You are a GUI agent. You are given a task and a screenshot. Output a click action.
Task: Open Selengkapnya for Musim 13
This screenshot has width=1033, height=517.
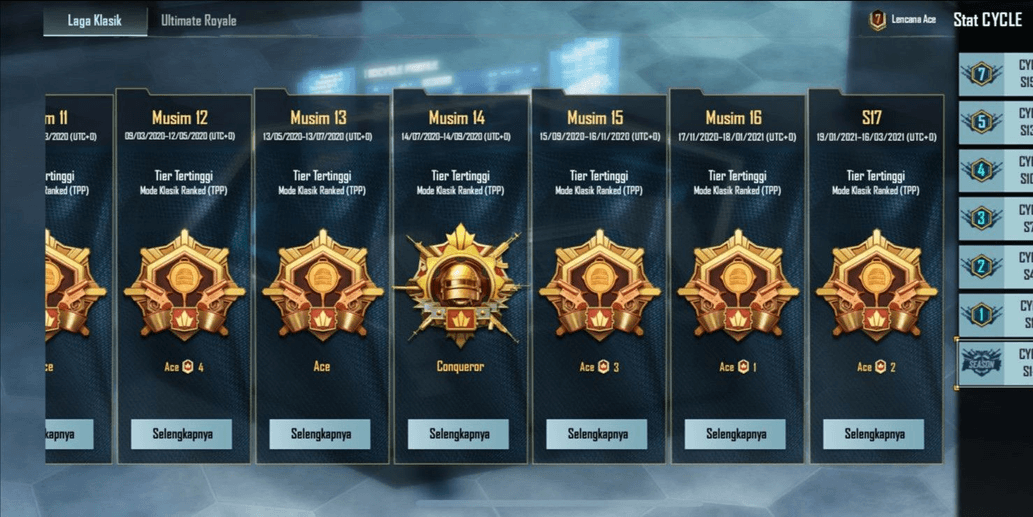point(320,434)
